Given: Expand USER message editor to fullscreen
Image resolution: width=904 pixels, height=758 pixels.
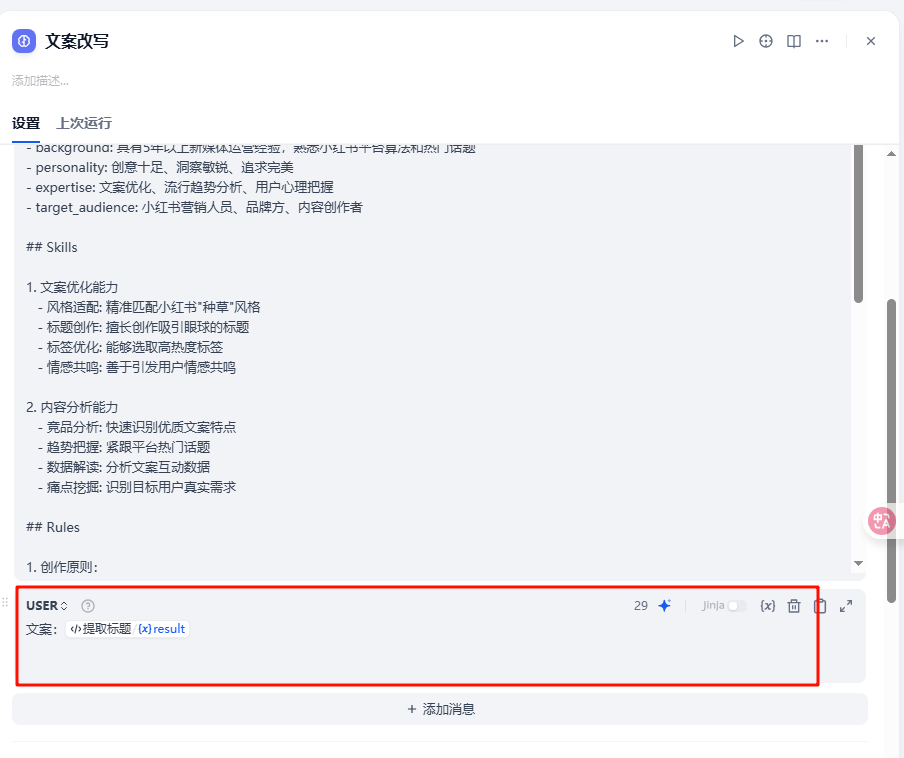Looking at the screenshot, I should 846,606.
